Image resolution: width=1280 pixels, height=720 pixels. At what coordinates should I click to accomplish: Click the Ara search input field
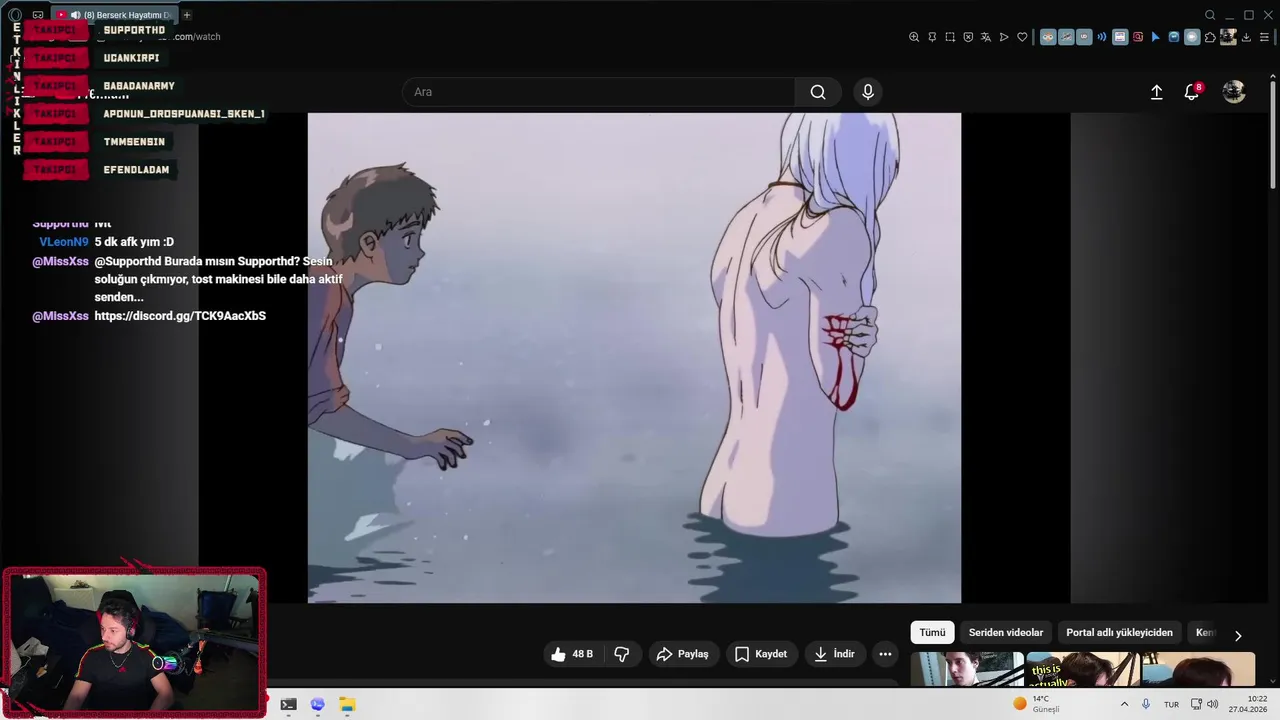point(598,92)
